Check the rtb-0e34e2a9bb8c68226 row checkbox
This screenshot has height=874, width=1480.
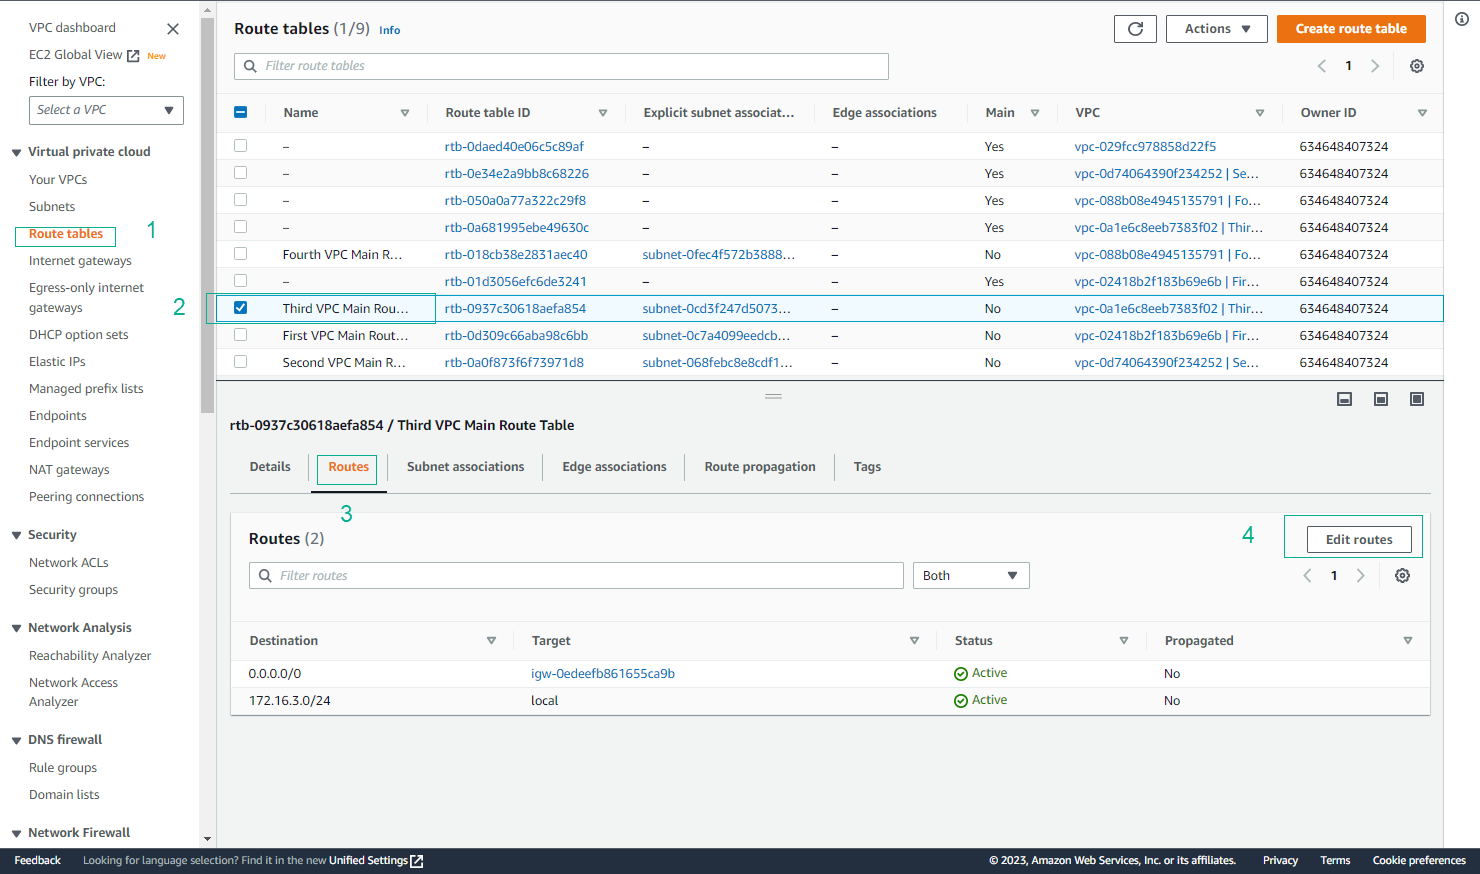coord(240,173)
